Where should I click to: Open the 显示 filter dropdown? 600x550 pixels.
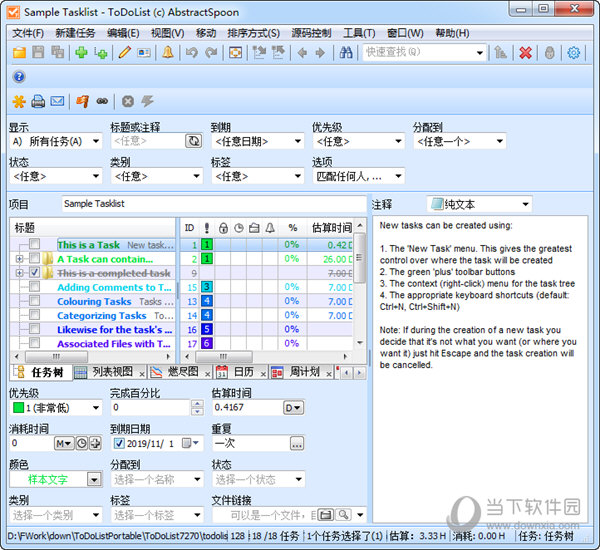coord(96,141)
